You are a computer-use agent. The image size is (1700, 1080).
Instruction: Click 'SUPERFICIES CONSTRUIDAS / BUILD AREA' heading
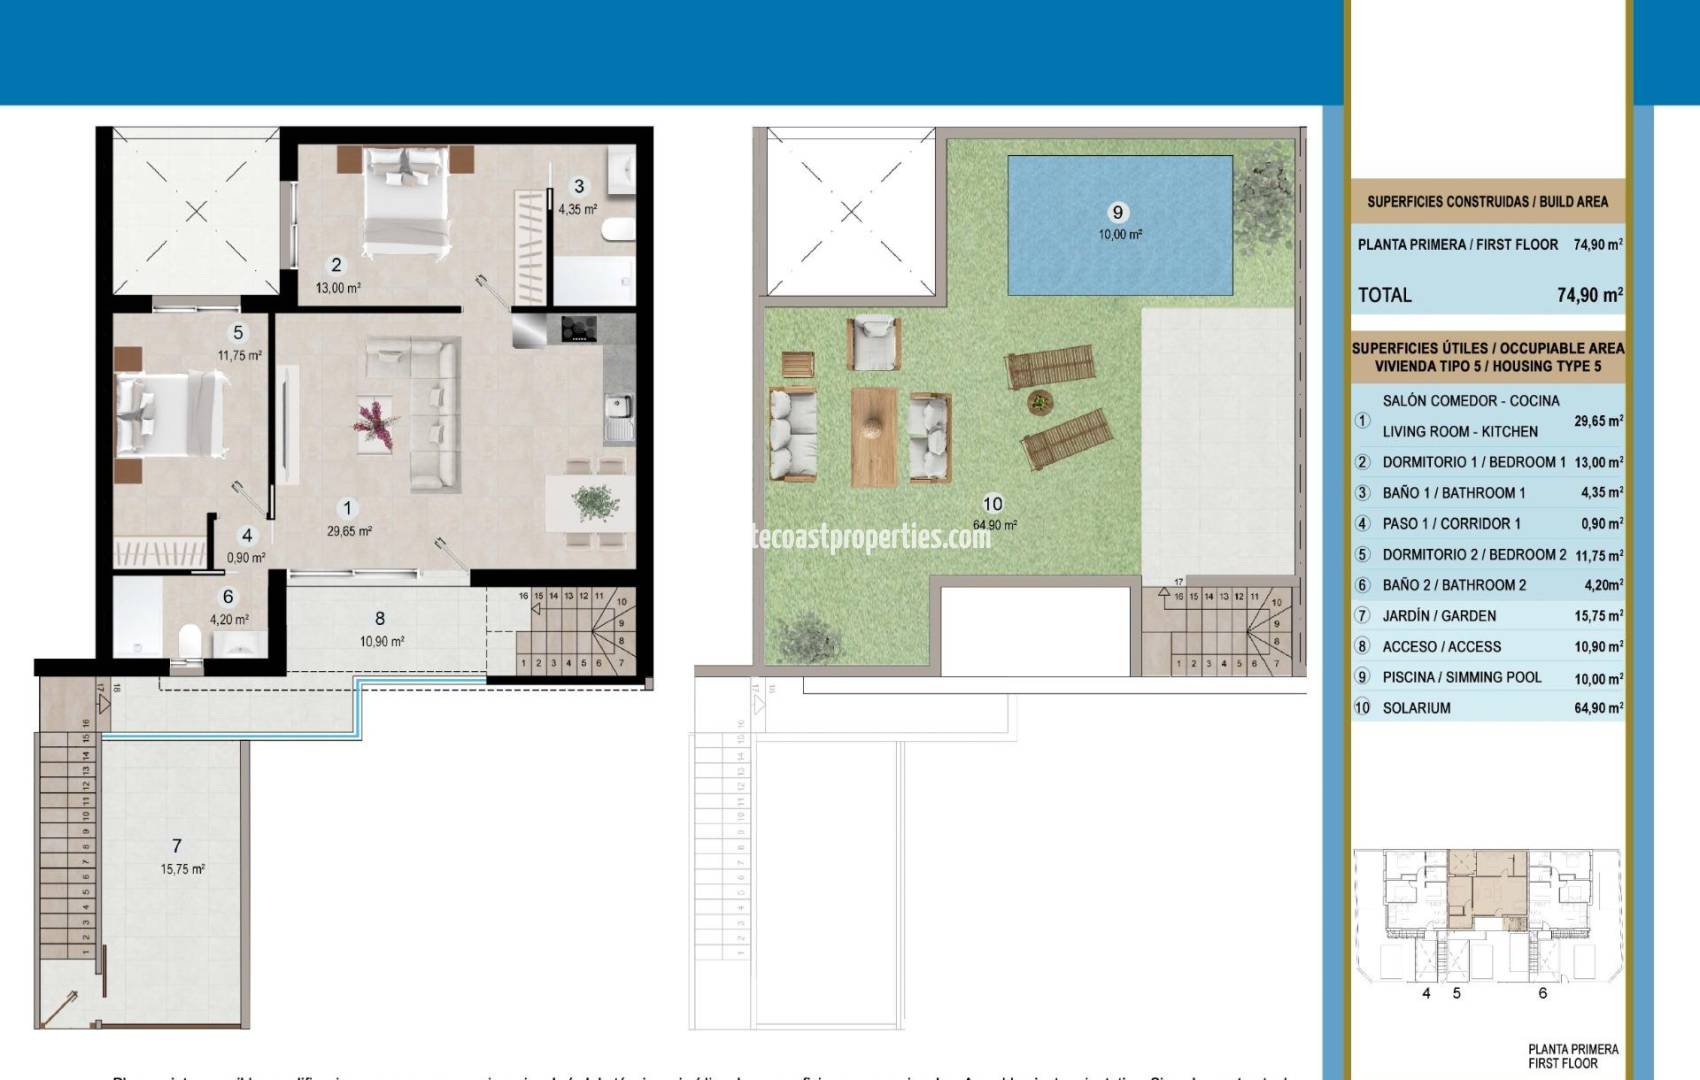click(x=1487, y=202)
